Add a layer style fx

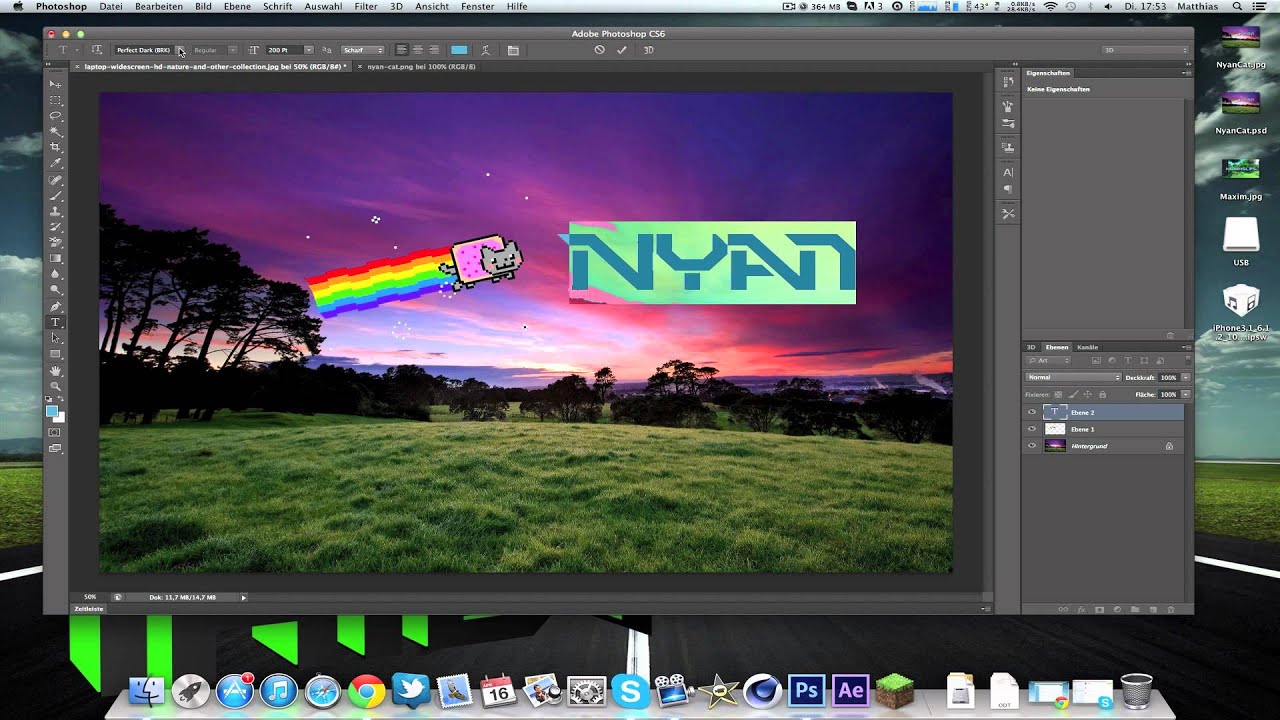click(1082, 609)
